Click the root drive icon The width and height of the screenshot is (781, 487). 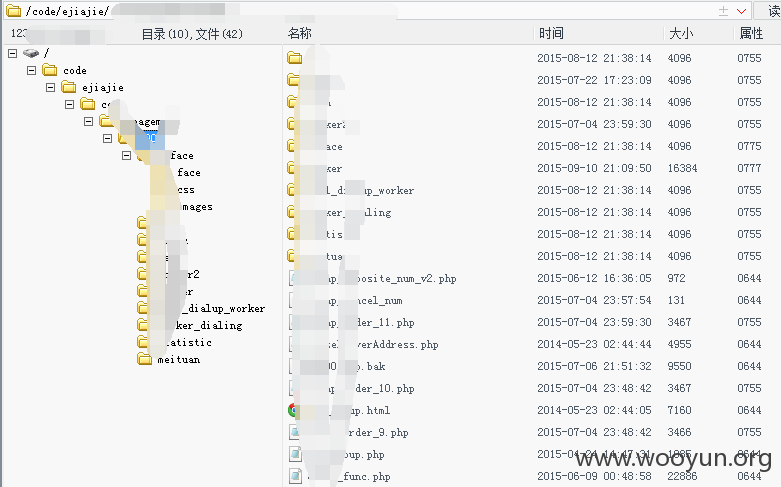[31, 53]
